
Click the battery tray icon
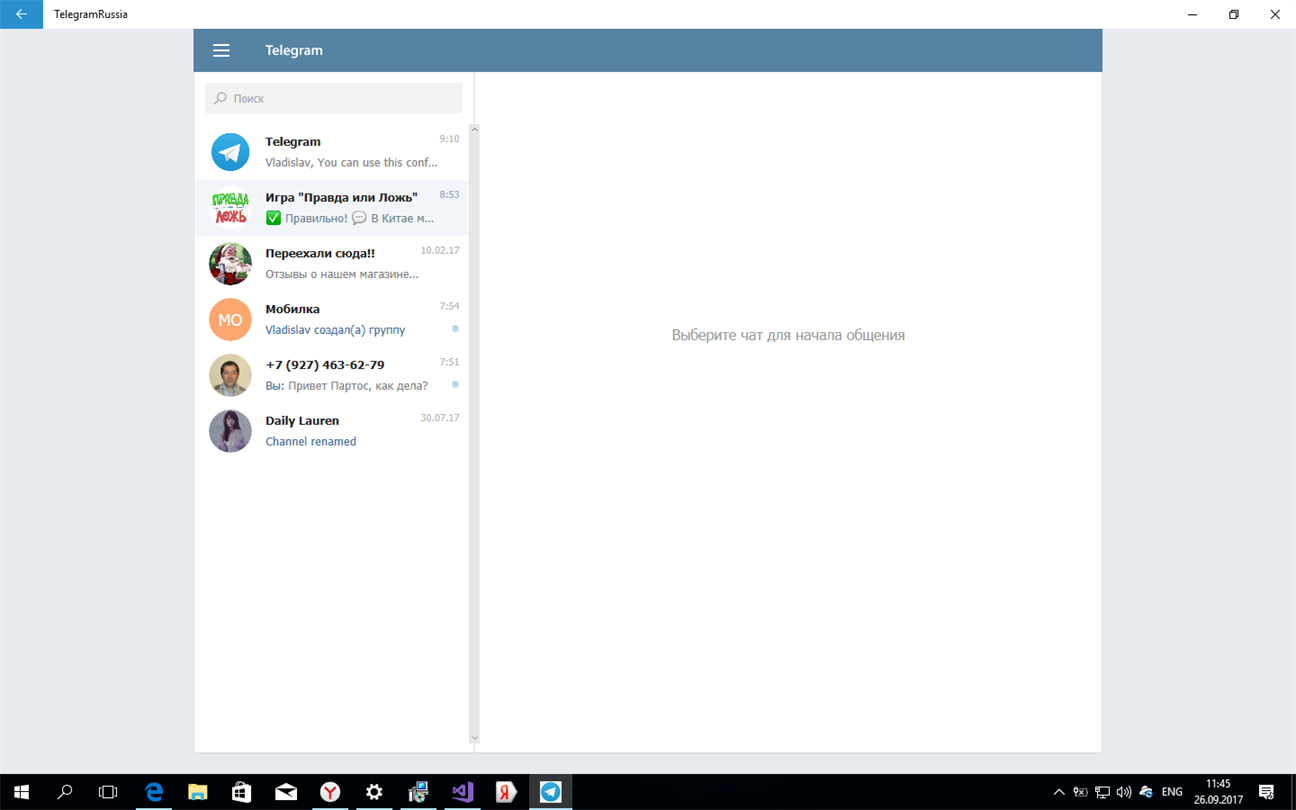coord(1081,792)
